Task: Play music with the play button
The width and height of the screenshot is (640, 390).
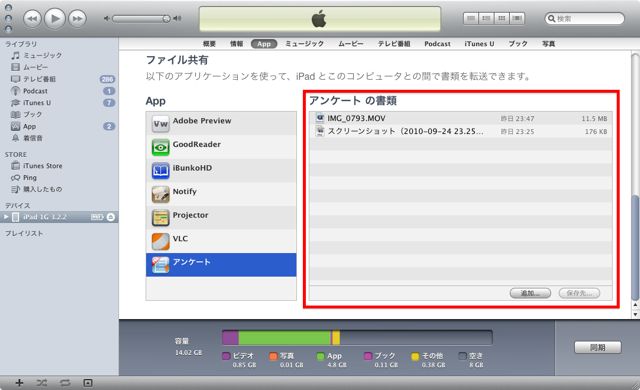Action: 55,18
